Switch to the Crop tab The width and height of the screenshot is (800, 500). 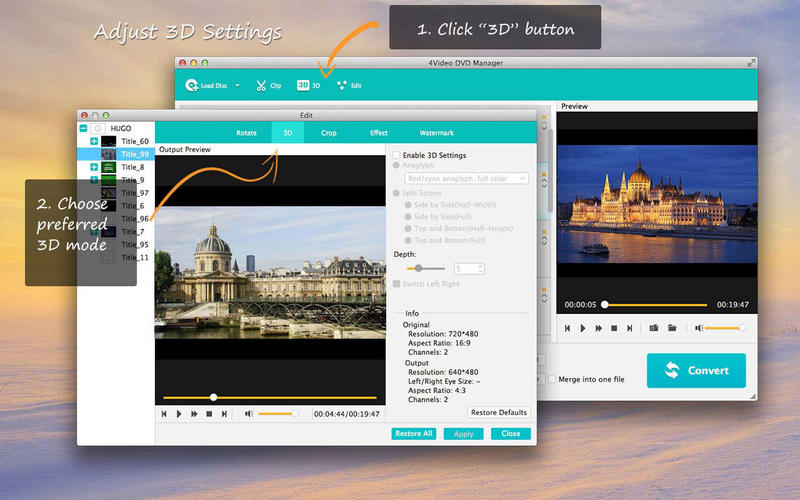pyautogui.click(x=328, y=132)
